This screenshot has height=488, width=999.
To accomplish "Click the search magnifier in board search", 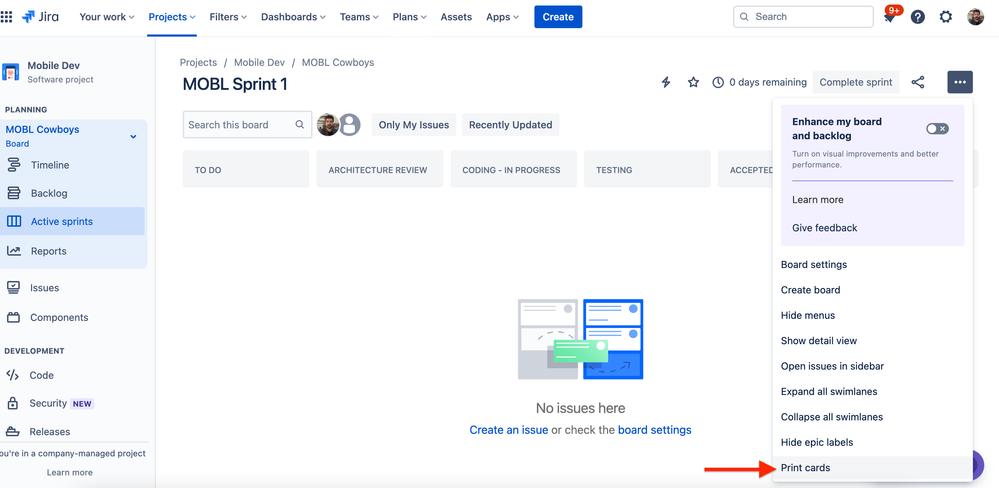I will click(299, 125).
